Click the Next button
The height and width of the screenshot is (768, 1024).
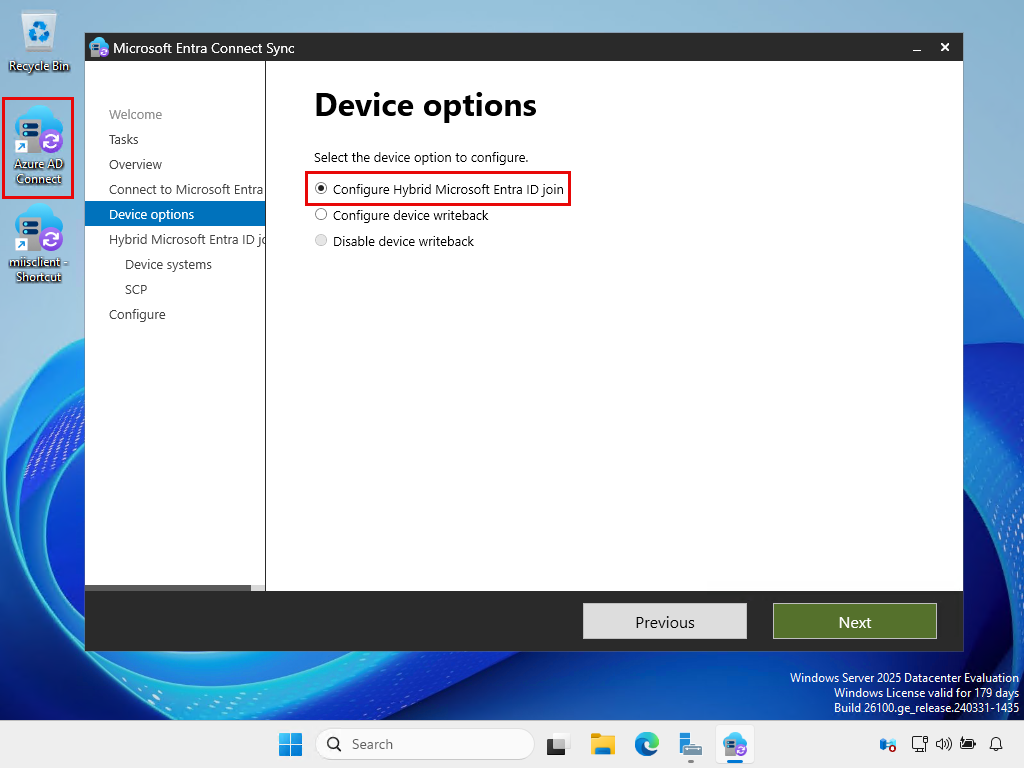[x=854, y=622]
